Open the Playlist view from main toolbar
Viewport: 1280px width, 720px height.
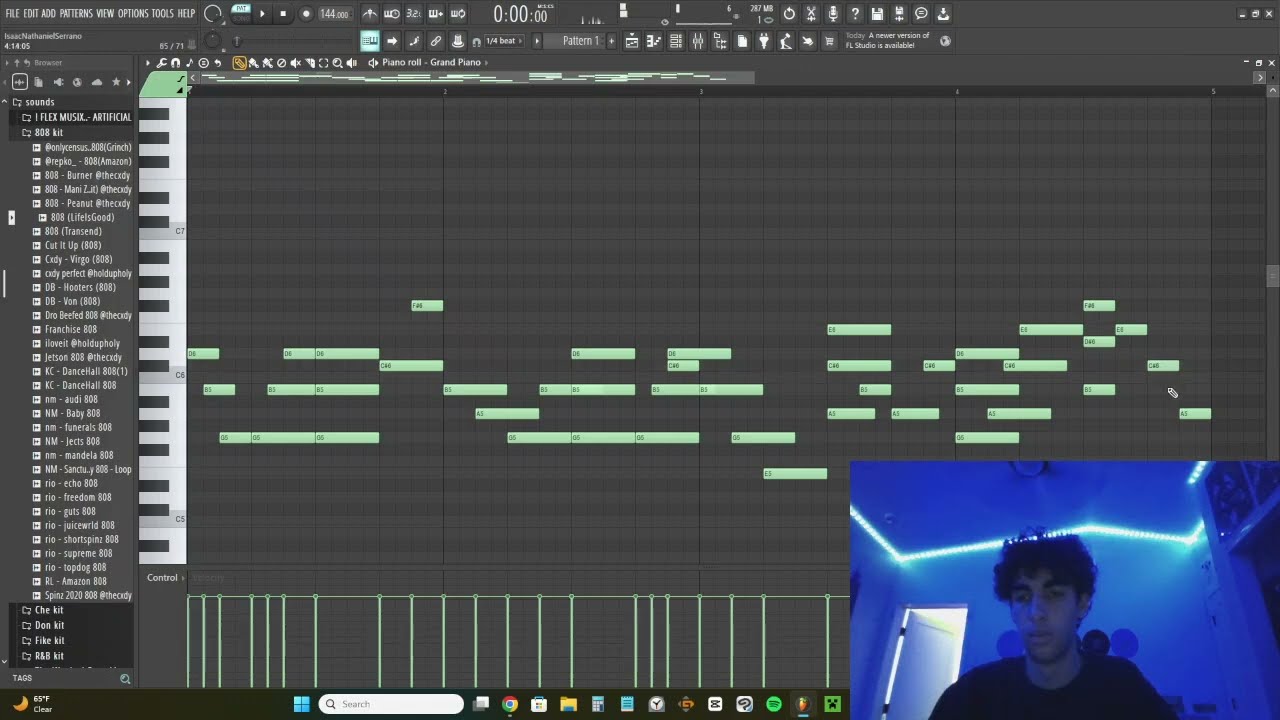pos(632,41)
